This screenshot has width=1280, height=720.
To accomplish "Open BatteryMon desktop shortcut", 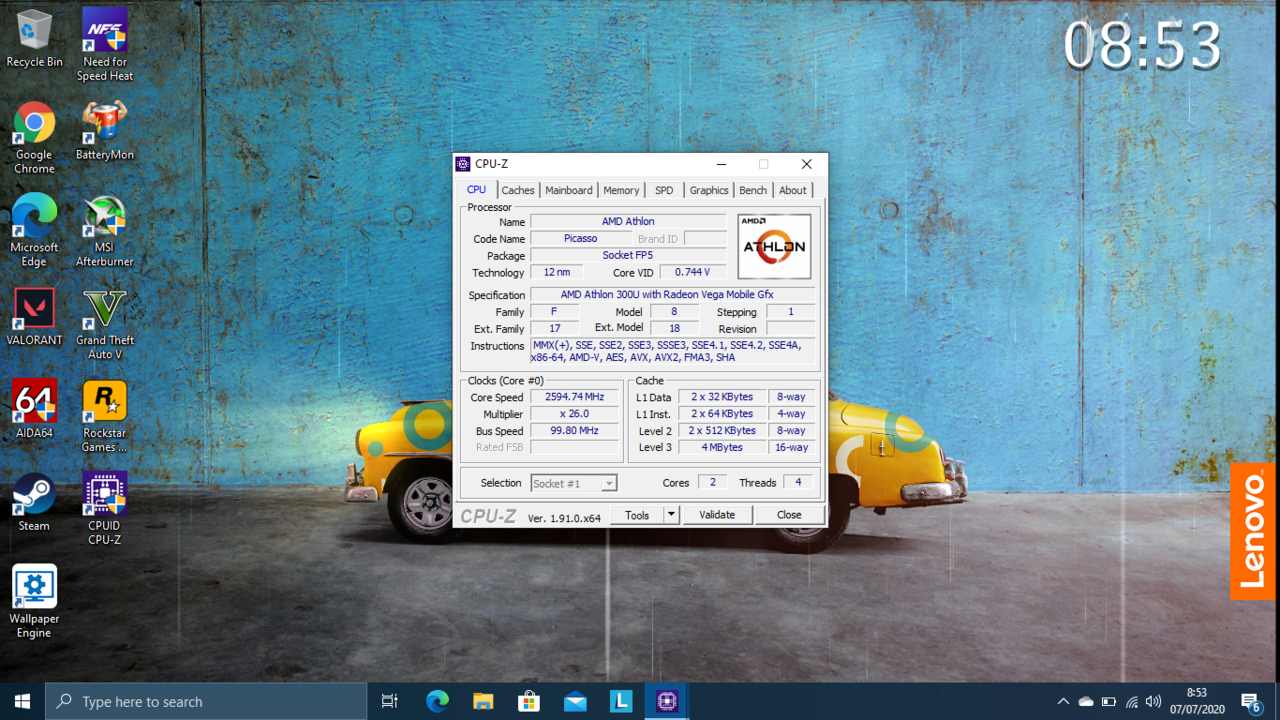I will pos(105,130).
